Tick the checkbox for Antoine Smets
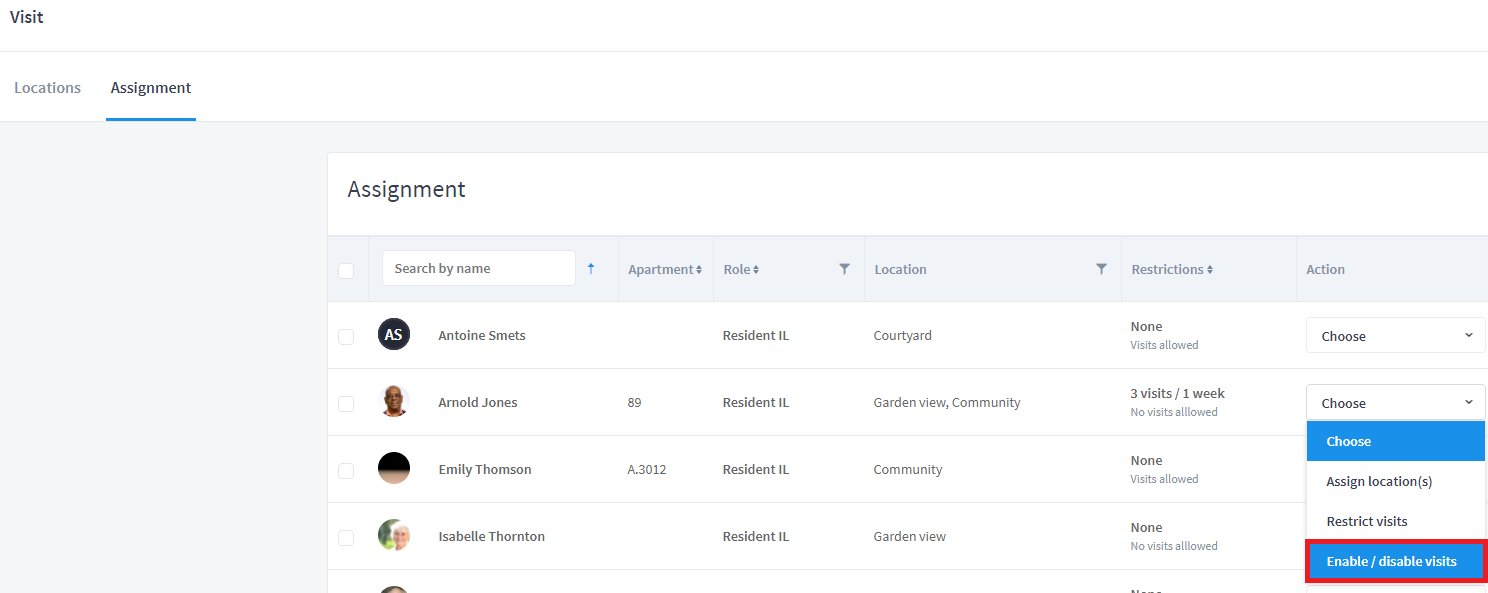 click(x=346, y=337)
